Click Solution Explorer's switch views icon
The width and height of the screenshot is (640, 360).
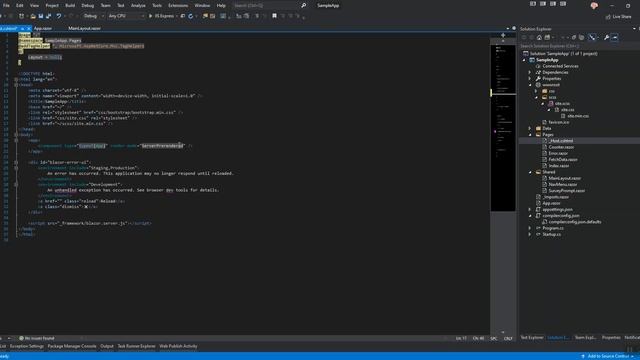(547, 38)
